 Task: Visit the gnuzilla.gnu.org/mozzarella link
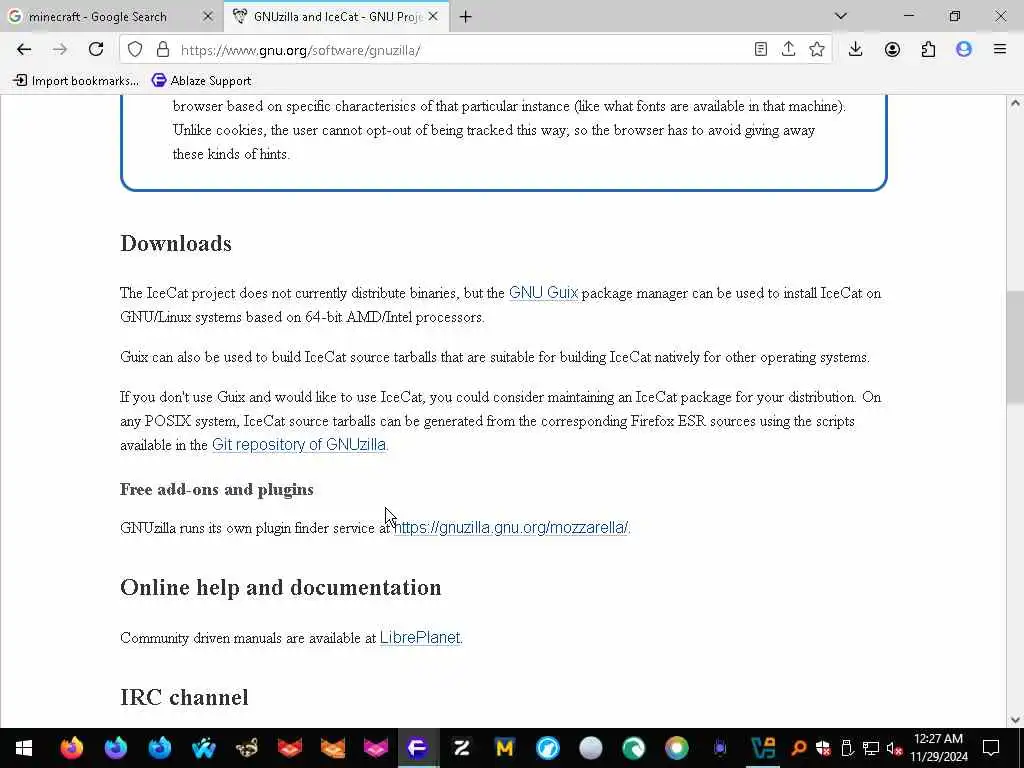511,528
